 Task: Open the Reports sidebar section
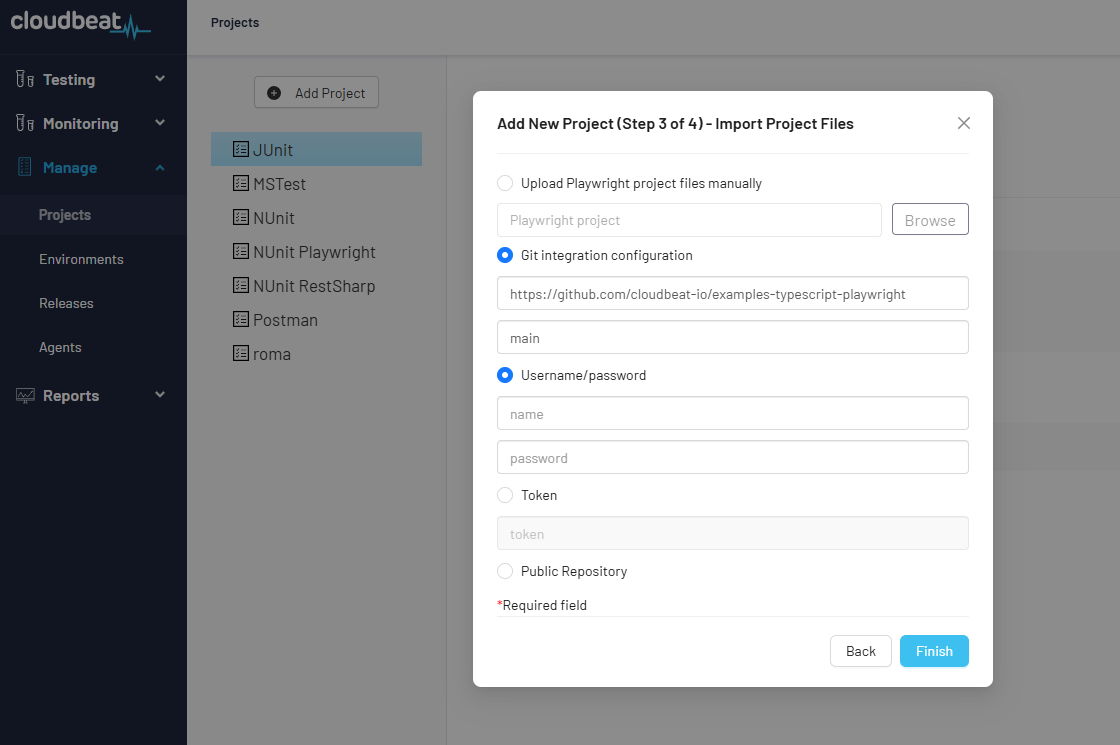71,396
